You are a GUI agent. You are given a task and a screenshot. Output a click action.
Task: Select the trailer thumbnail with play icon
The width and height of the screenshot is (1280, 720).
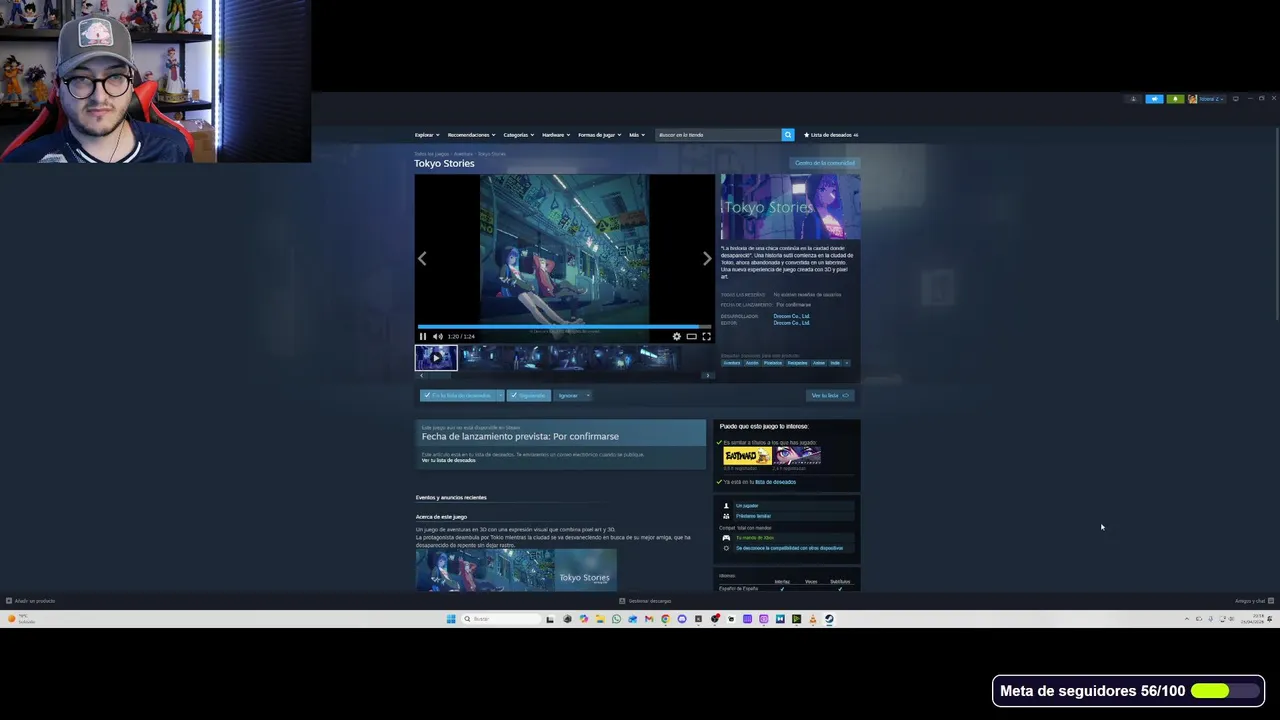pos(436,357)
